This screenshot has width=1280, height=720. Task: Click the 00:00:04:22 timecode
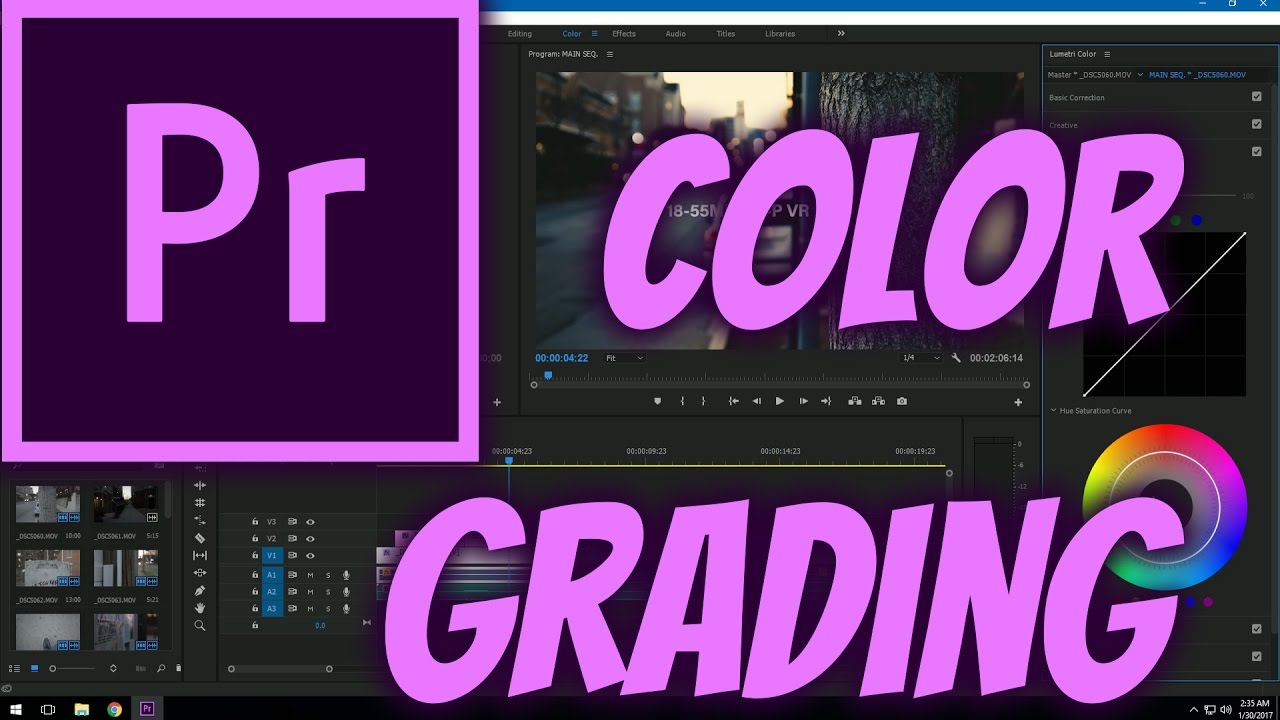point(561,358)
